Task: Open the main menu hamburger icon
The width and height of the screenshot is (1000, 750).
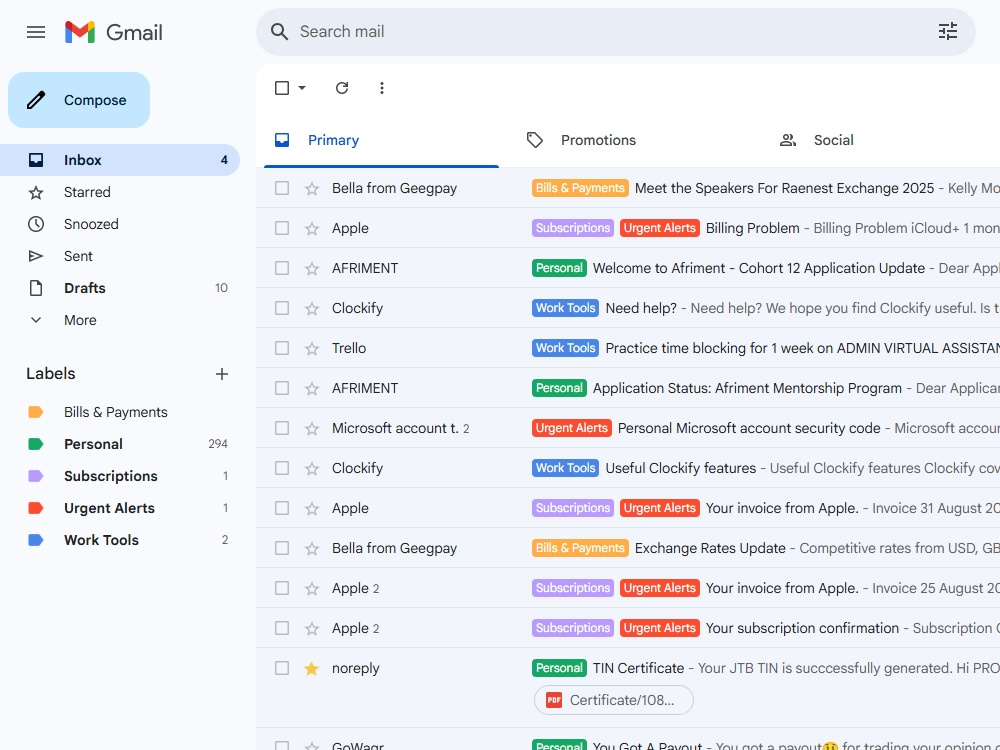Action: (x=36, y=32)
